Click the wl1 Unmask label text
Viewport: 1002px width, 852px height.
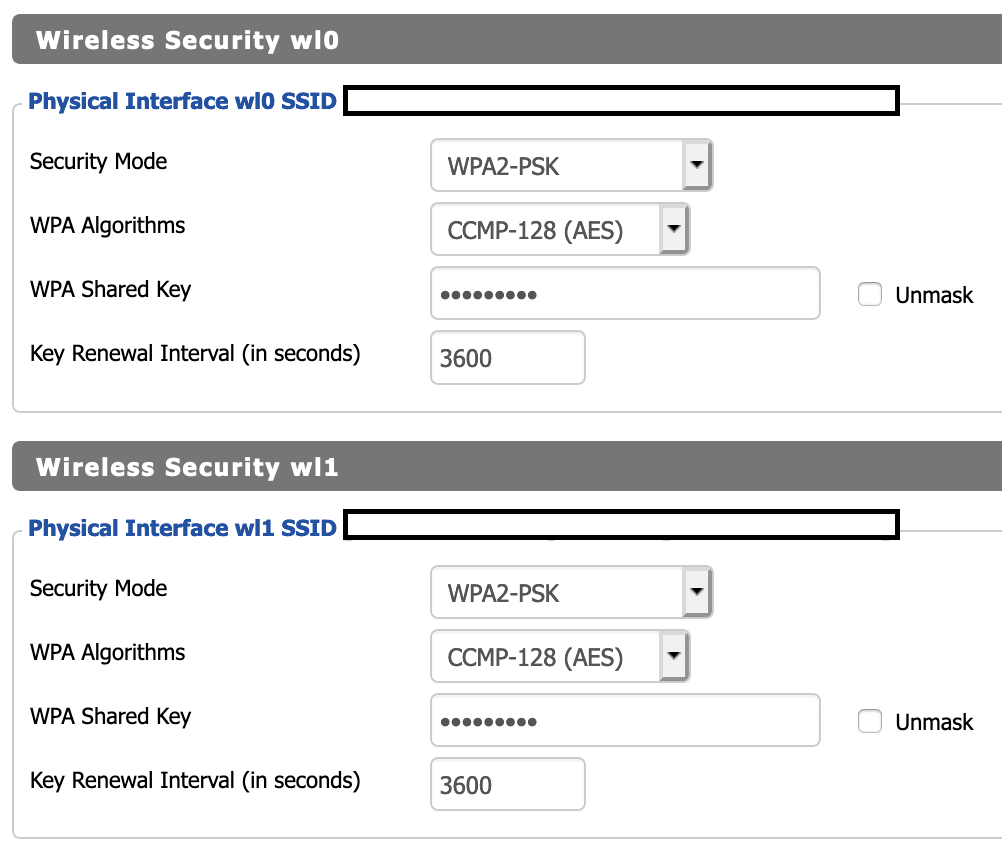(x=934, y=722)
